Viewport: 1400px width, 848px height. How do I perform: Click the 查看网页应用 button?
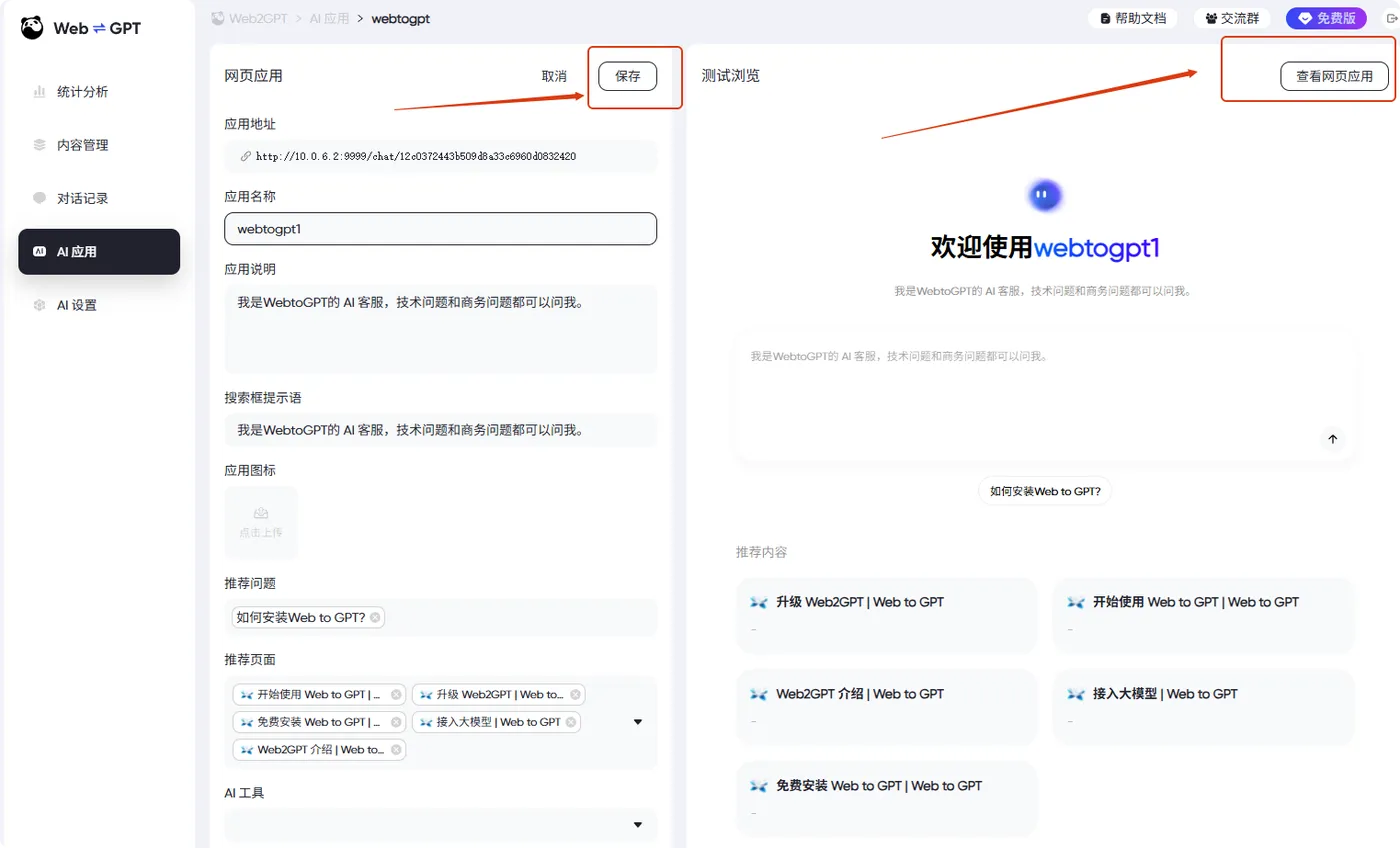(1335, 76)
